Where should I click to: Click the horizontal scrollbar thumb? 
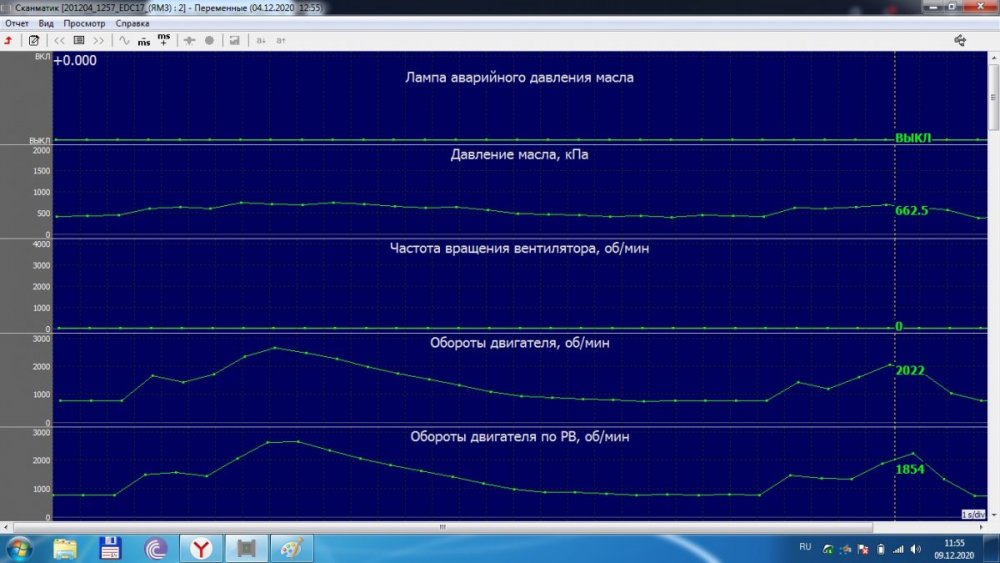pyautogui.click(x=443, y=527)
